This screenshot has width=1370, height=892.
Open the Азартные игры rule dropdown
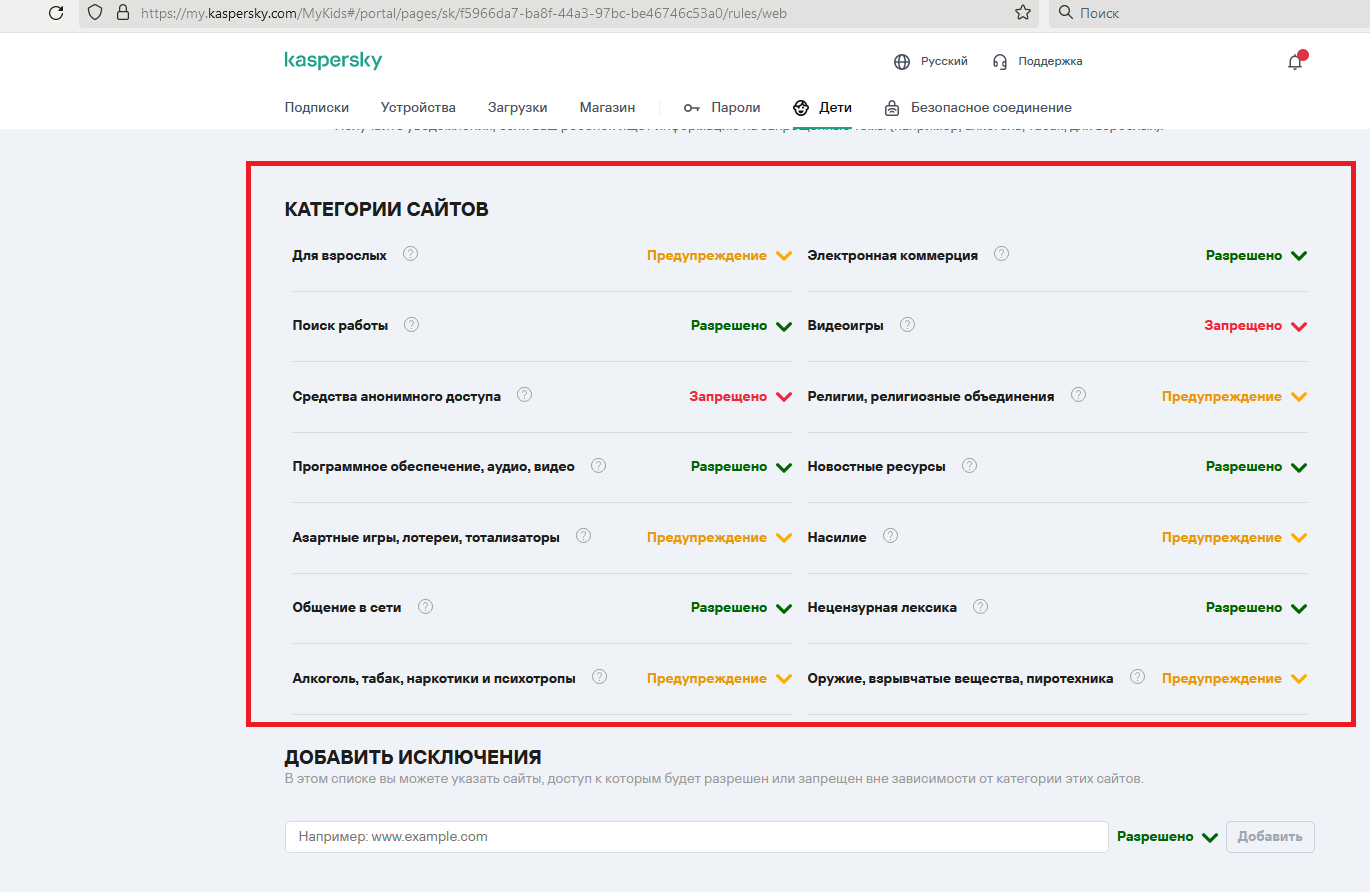click(x=720, y=538)
